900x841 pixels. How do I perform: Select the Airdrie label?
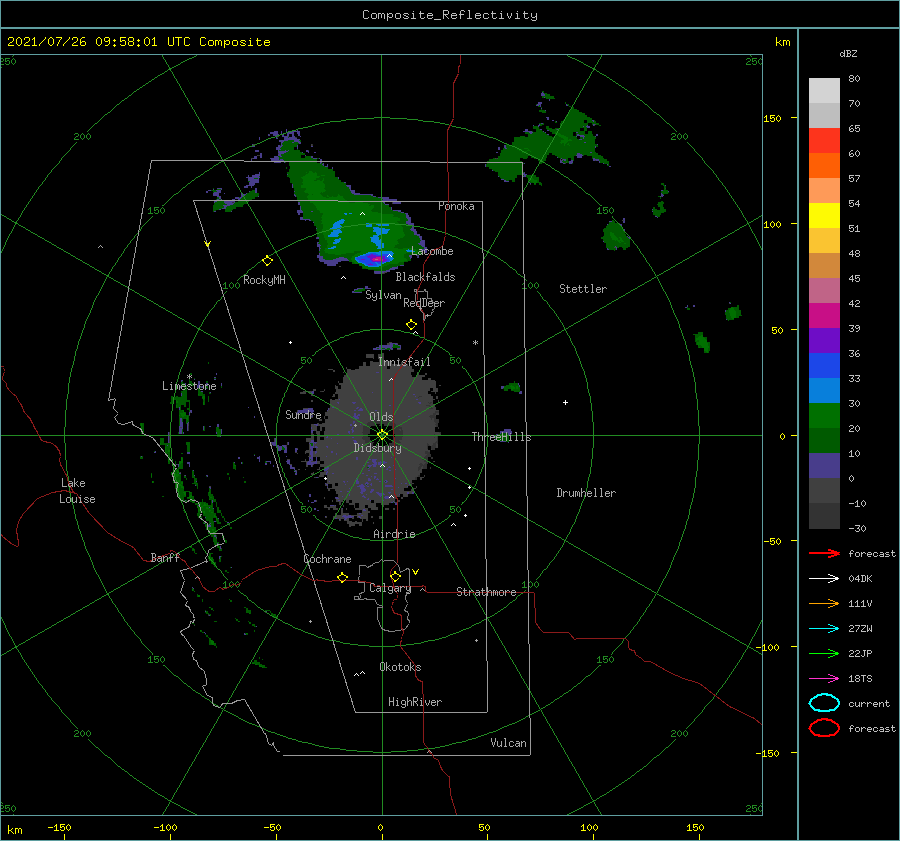tap(394, 534)
